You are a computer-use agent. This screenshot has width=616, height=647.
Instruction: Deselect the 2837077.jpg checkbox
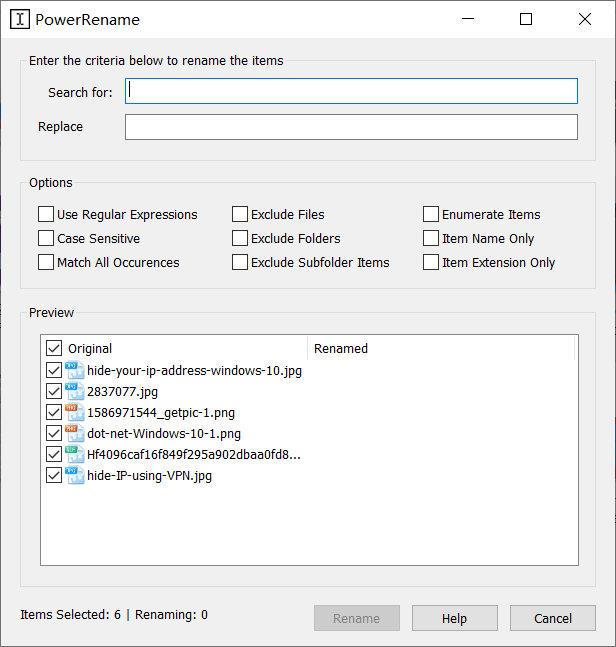(54, 391)
